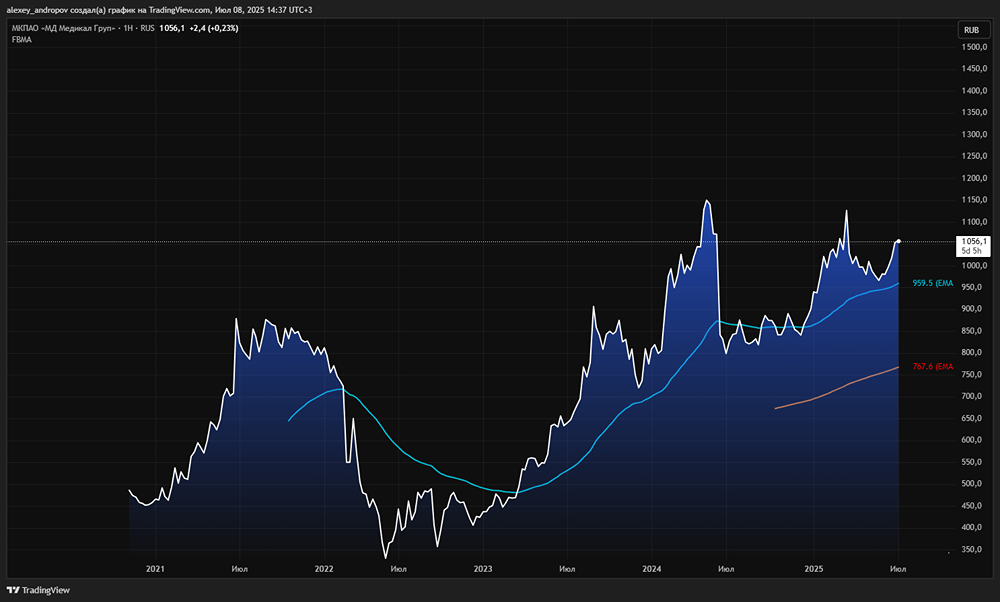The height and width of the screenshot is (602, 1000).
Task: Click the 1350,0 price axis label
Action: 974,112
